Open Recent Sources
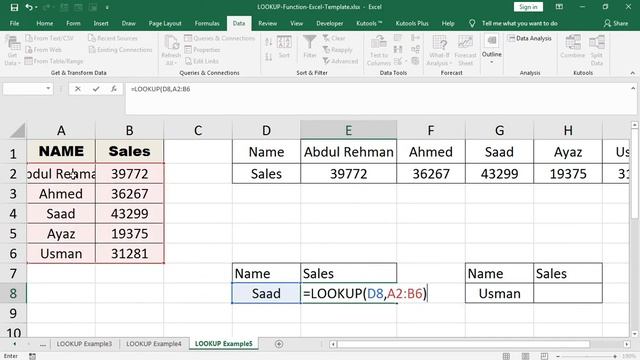The height and width of the screenshot is (360, 640). (x=113, y=38)
